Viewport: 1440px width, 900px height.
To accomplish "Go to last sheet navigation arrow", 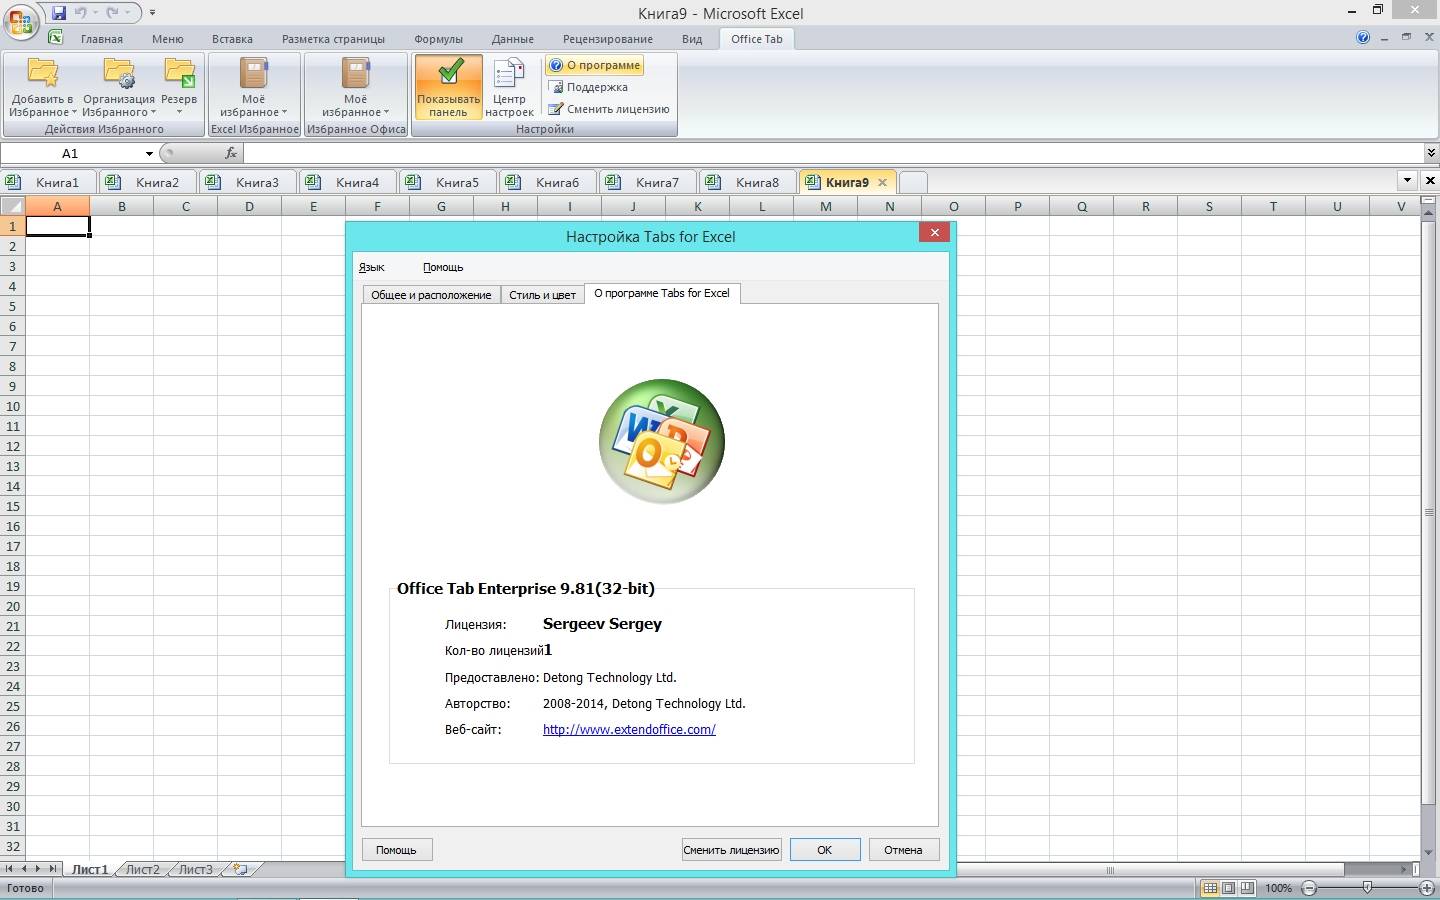I will 53,869.
